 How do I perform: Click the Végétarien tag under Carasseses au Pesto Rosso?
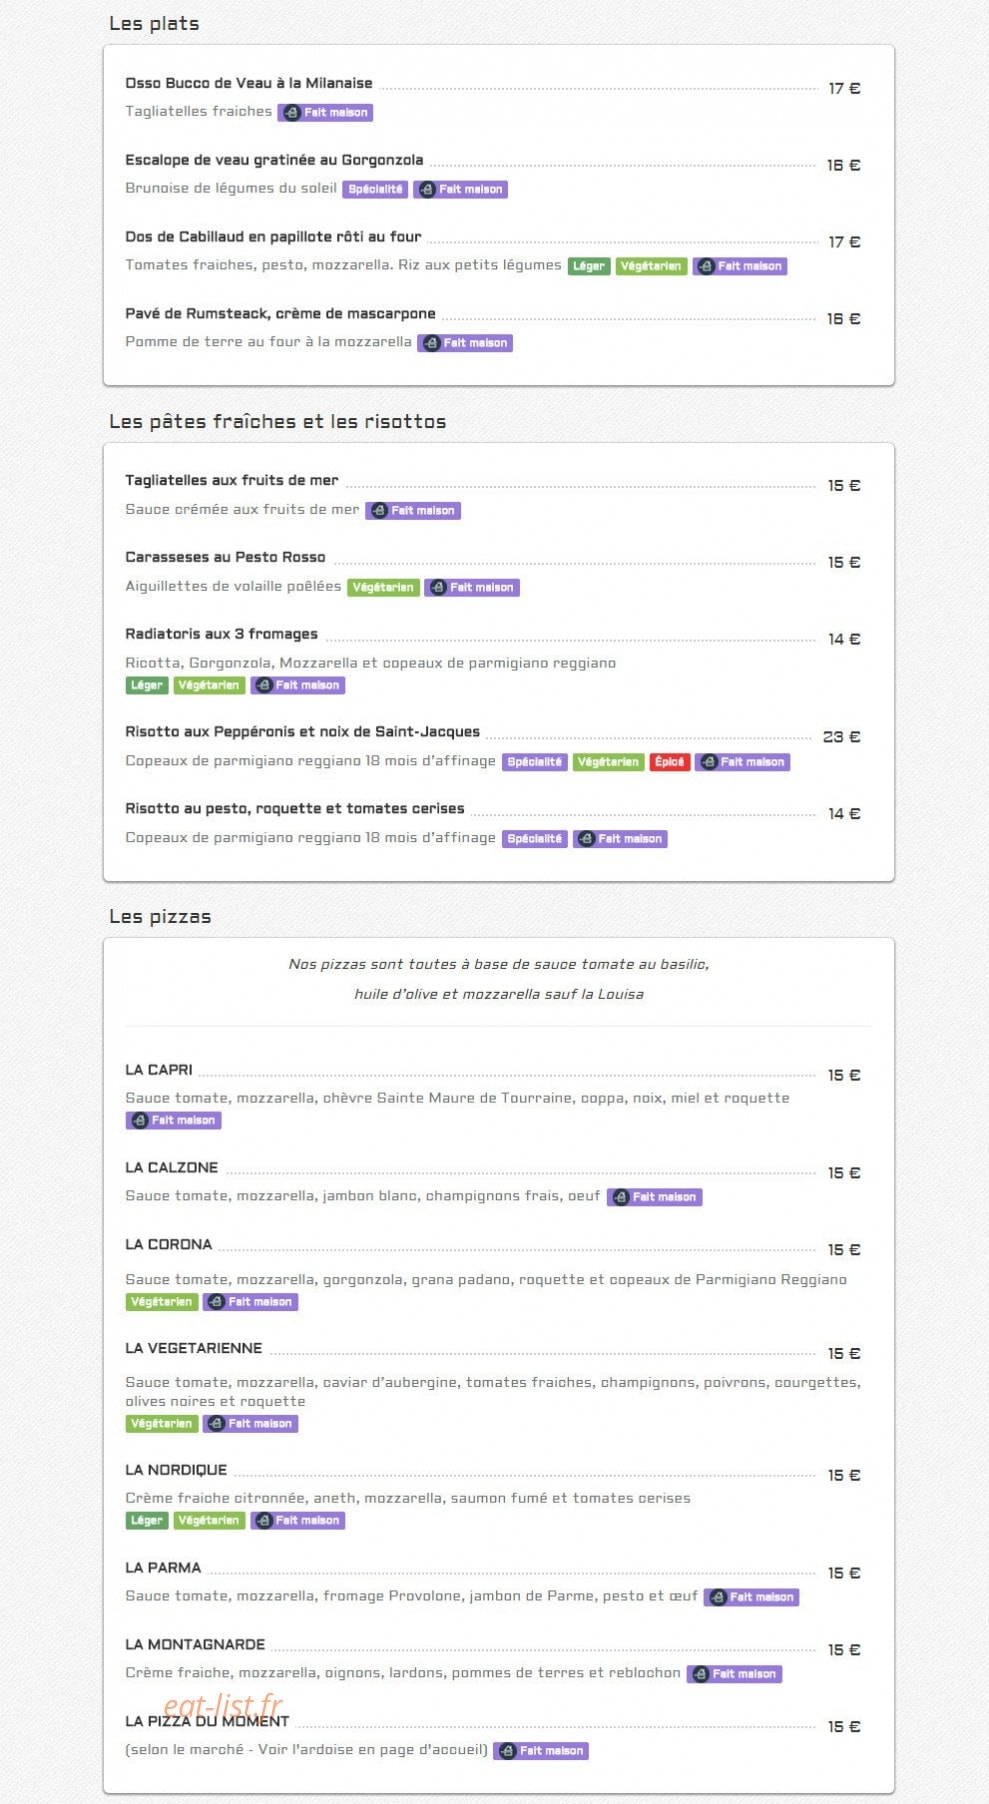point(383,588)
